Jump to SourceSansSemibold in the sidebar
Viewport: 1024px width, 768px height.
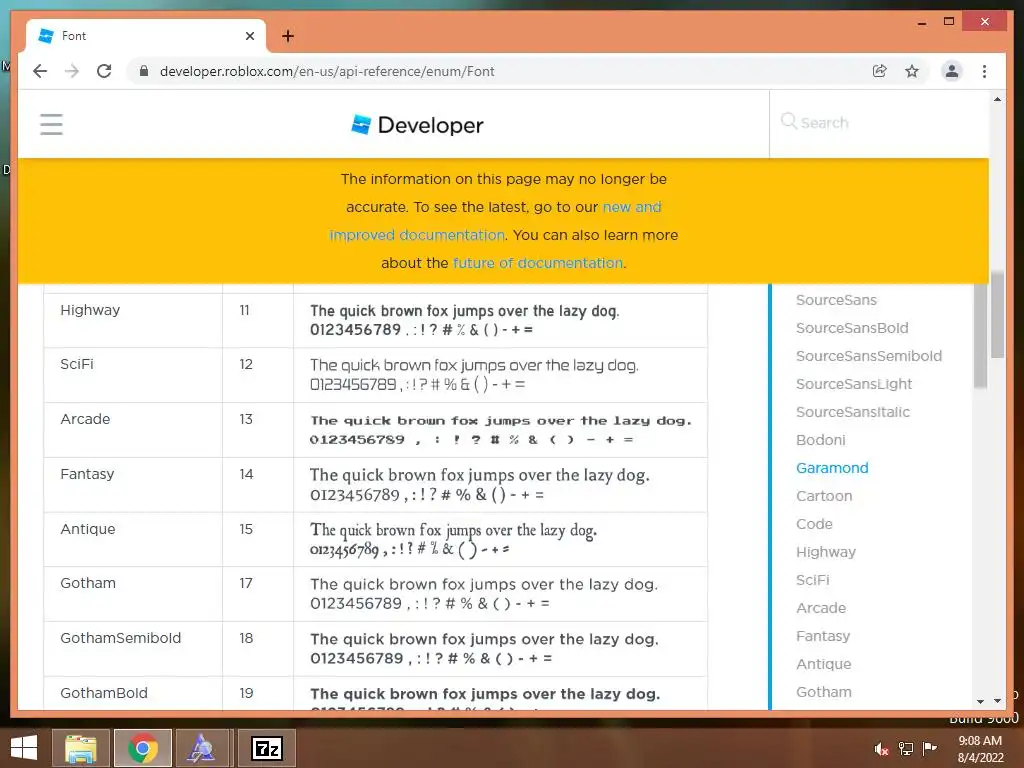point(869,356)
